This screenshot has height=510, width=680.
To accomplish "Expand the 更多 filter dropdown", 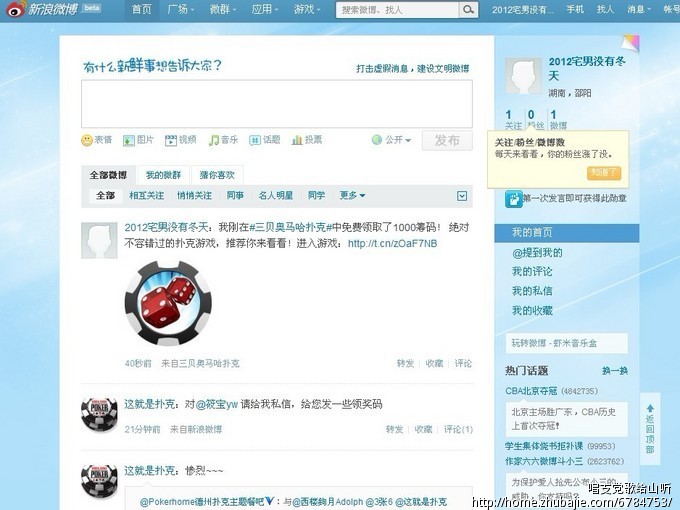I will click(x=352, y=196).
